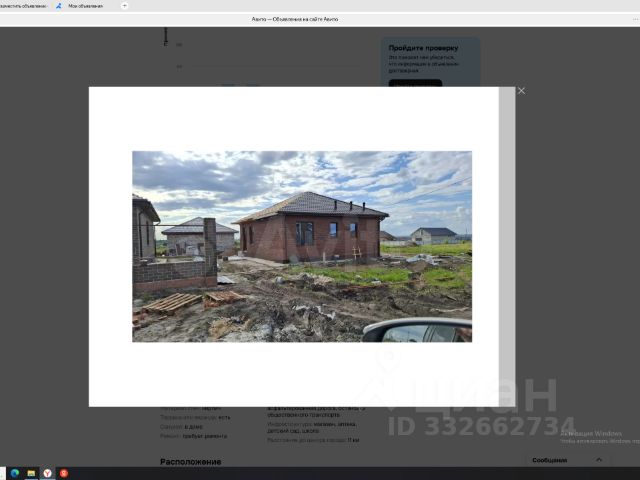Screen dimensions: 640x480
Task: Open Yandex Browser from the taskbar
Action: coord(48,473)
